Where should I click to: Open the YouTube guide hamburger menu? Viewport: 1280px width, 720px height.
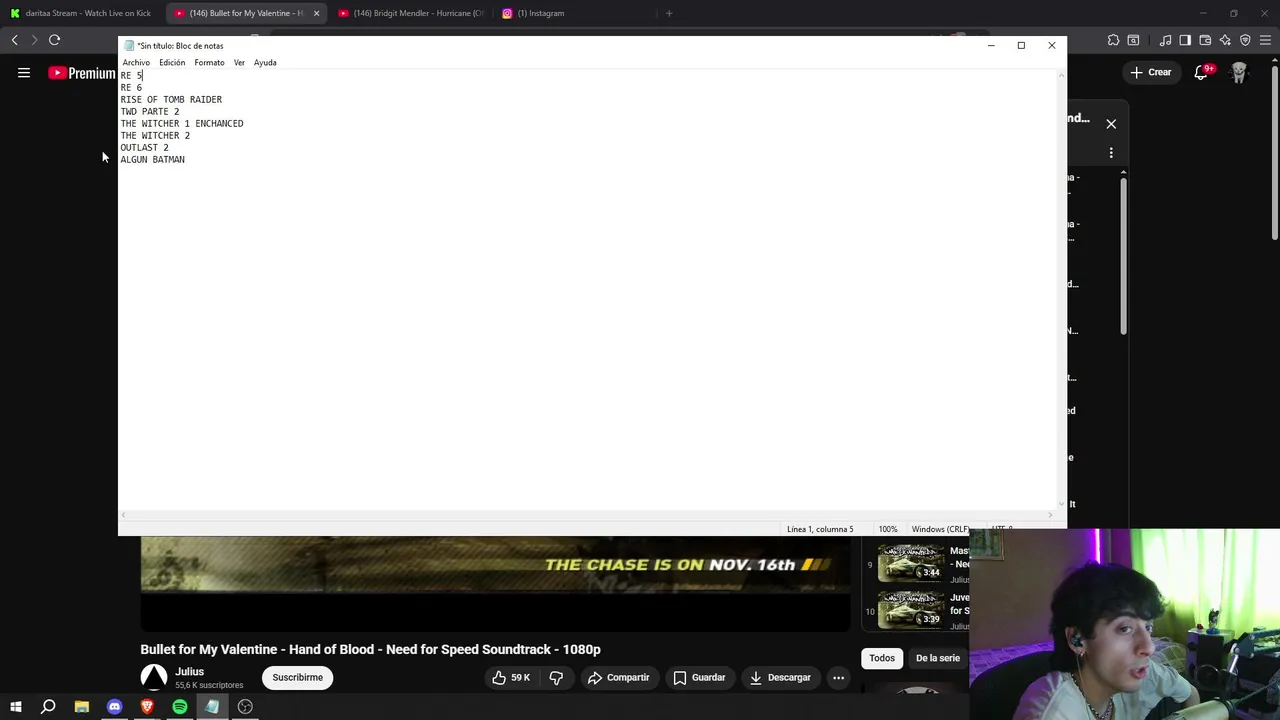24,72
